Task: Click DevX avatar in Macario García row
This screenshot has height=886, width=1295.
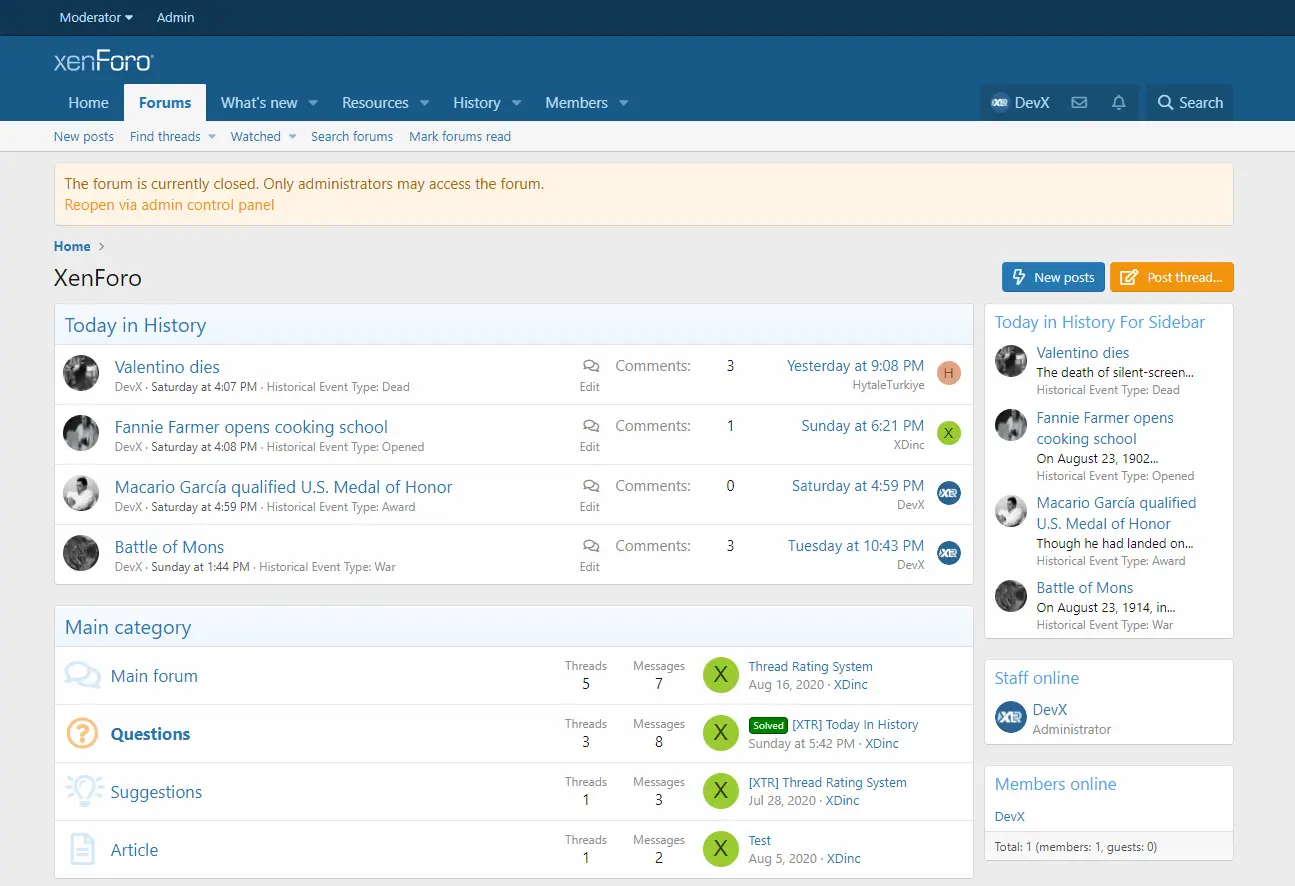Action: [949, 494]
